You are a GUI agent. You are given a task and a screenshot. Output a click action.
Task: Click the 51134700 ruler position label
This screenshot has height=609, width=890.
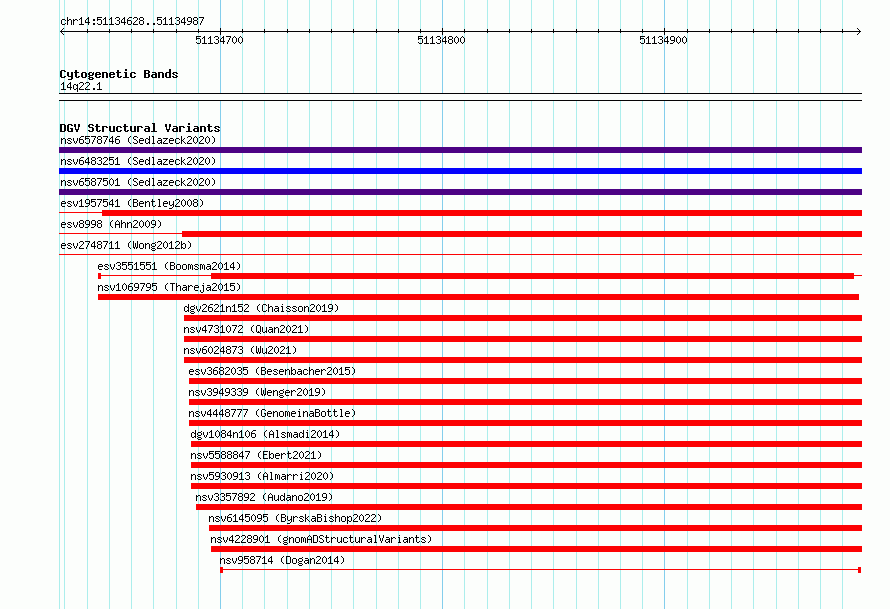click(x=219, y=40)
